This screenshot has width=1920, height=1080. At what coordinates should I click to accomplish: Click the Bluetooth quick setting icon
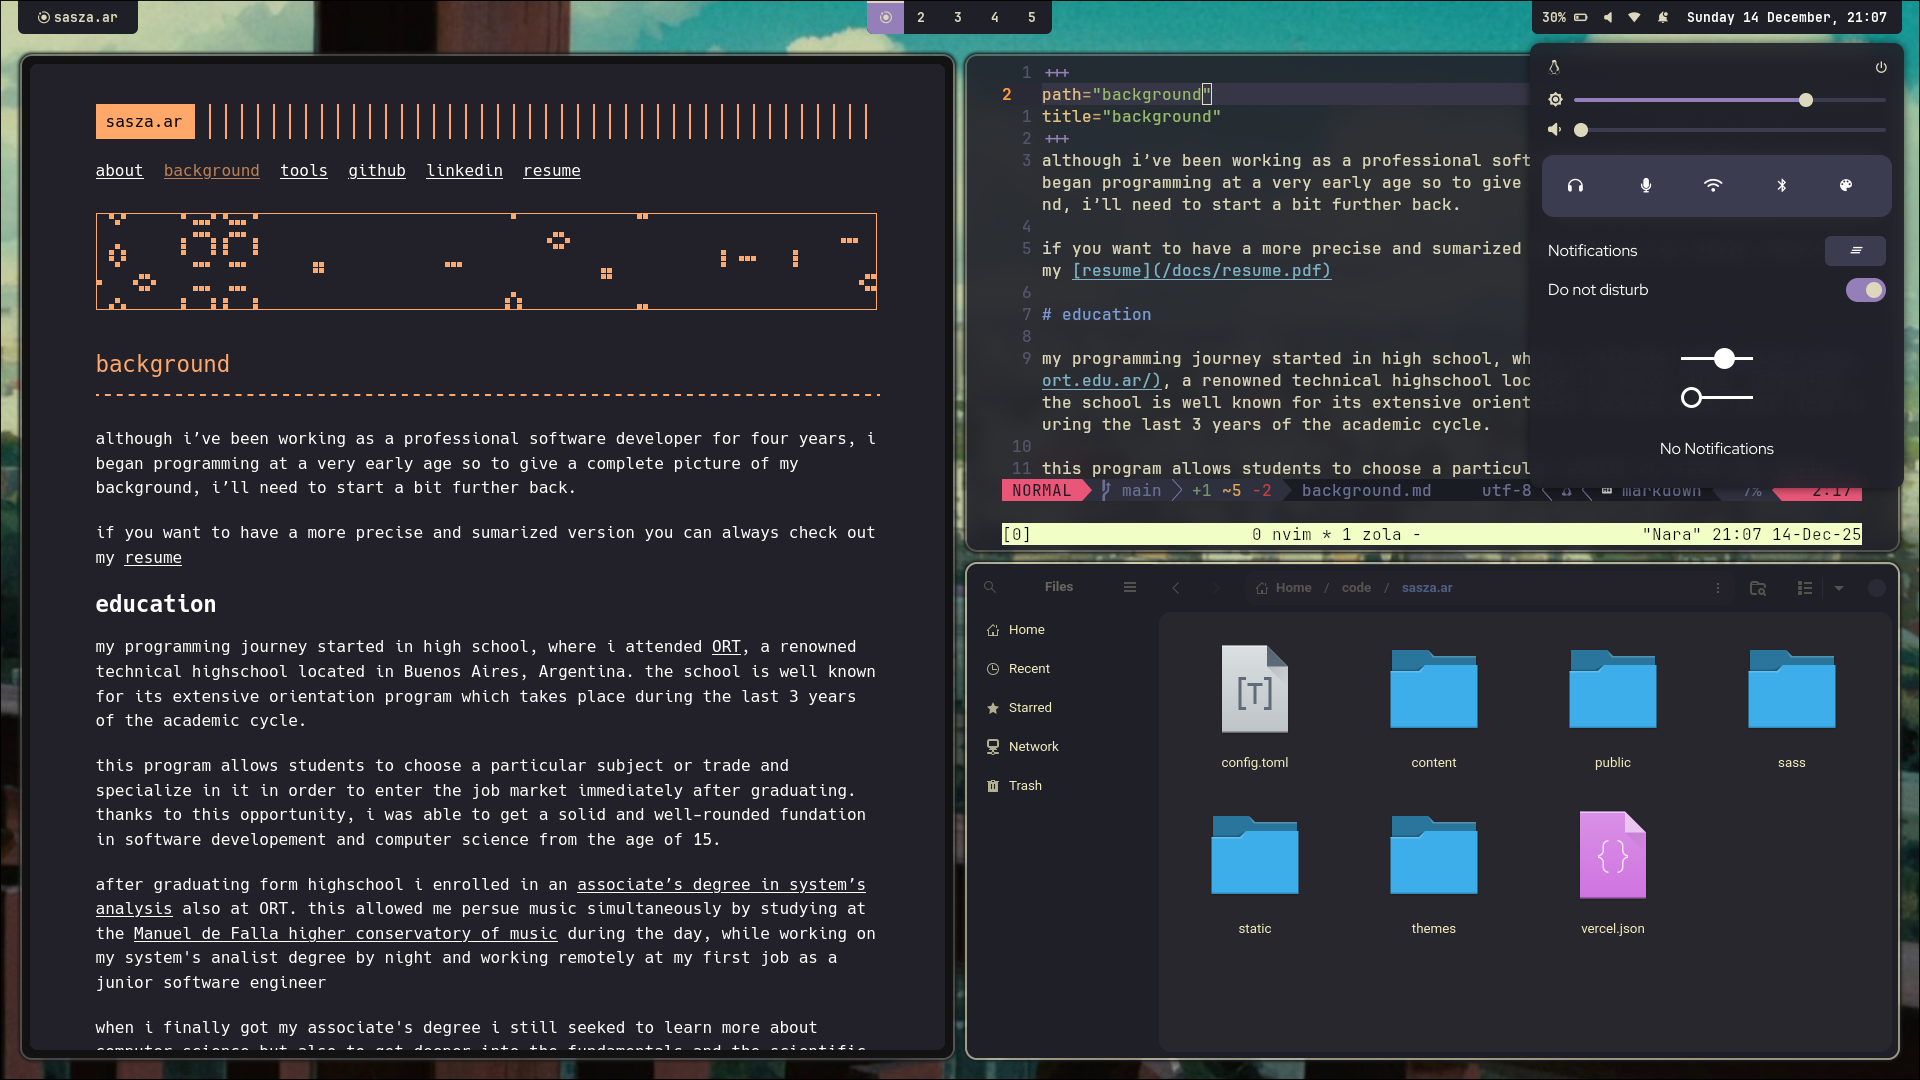click(1781, 185)
